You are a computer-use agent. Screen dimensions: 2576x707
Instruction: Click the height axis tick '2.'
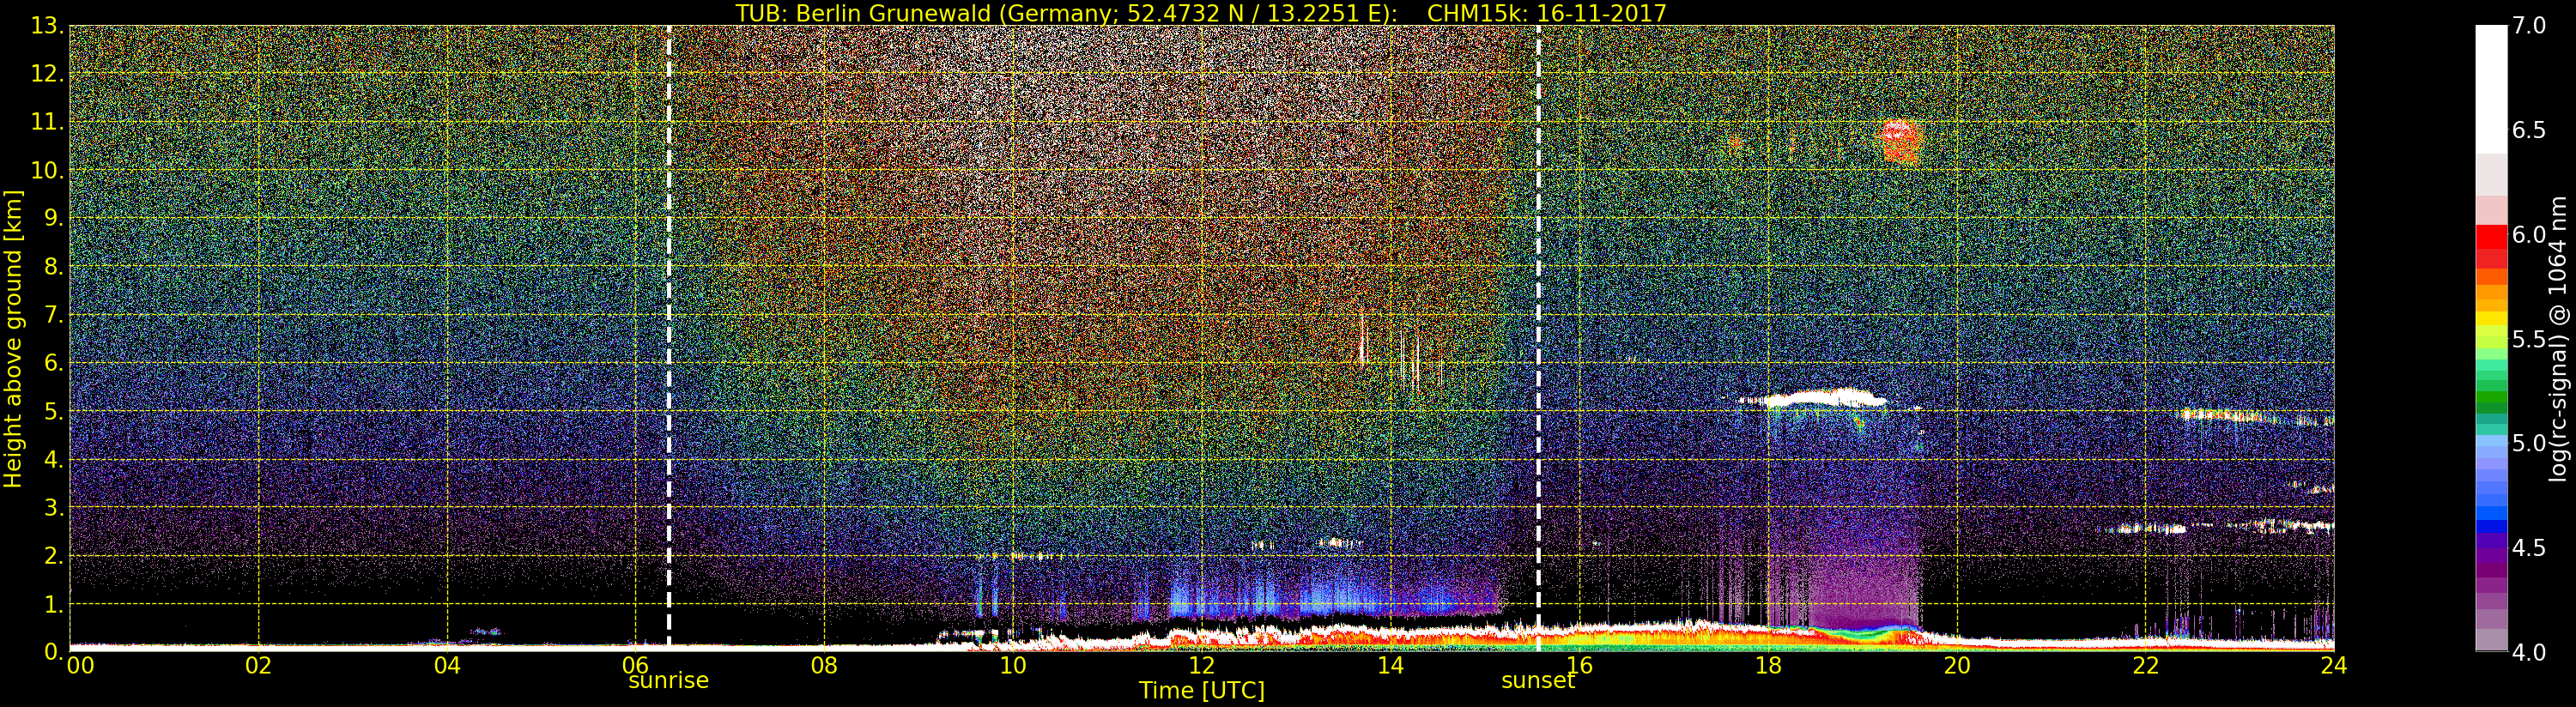coord(52,555)
